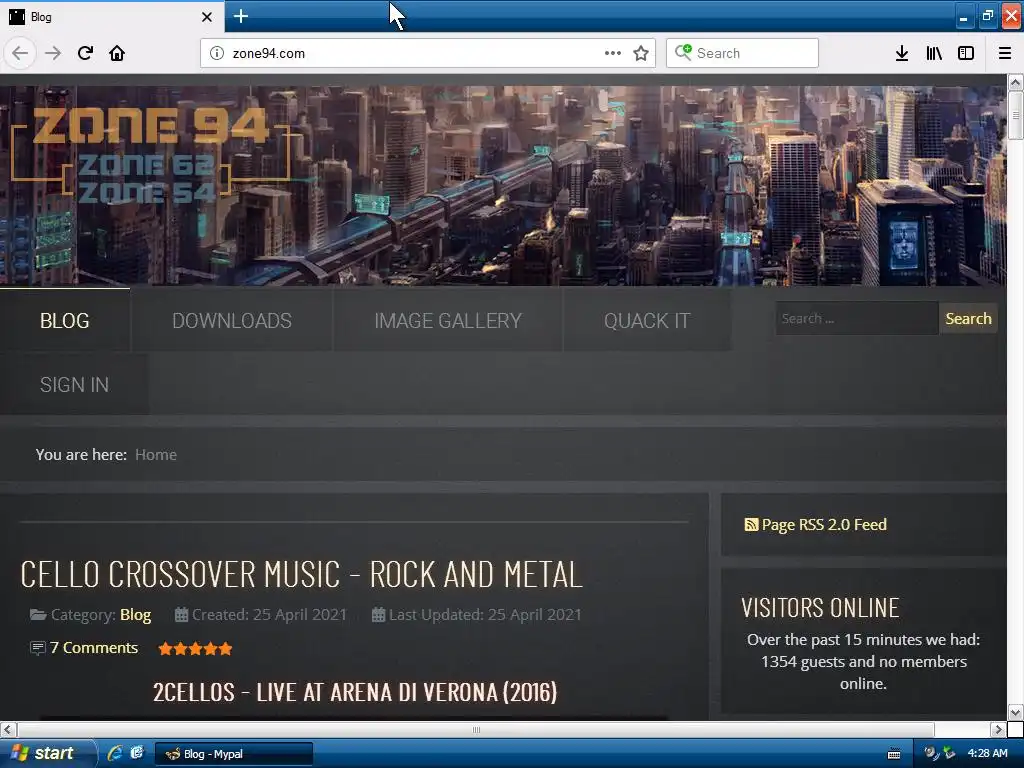Image resolution: width=1024 pixels, height=768 pixels.
Task: Close the Blog tab
Action: click(x=206, y=17)
